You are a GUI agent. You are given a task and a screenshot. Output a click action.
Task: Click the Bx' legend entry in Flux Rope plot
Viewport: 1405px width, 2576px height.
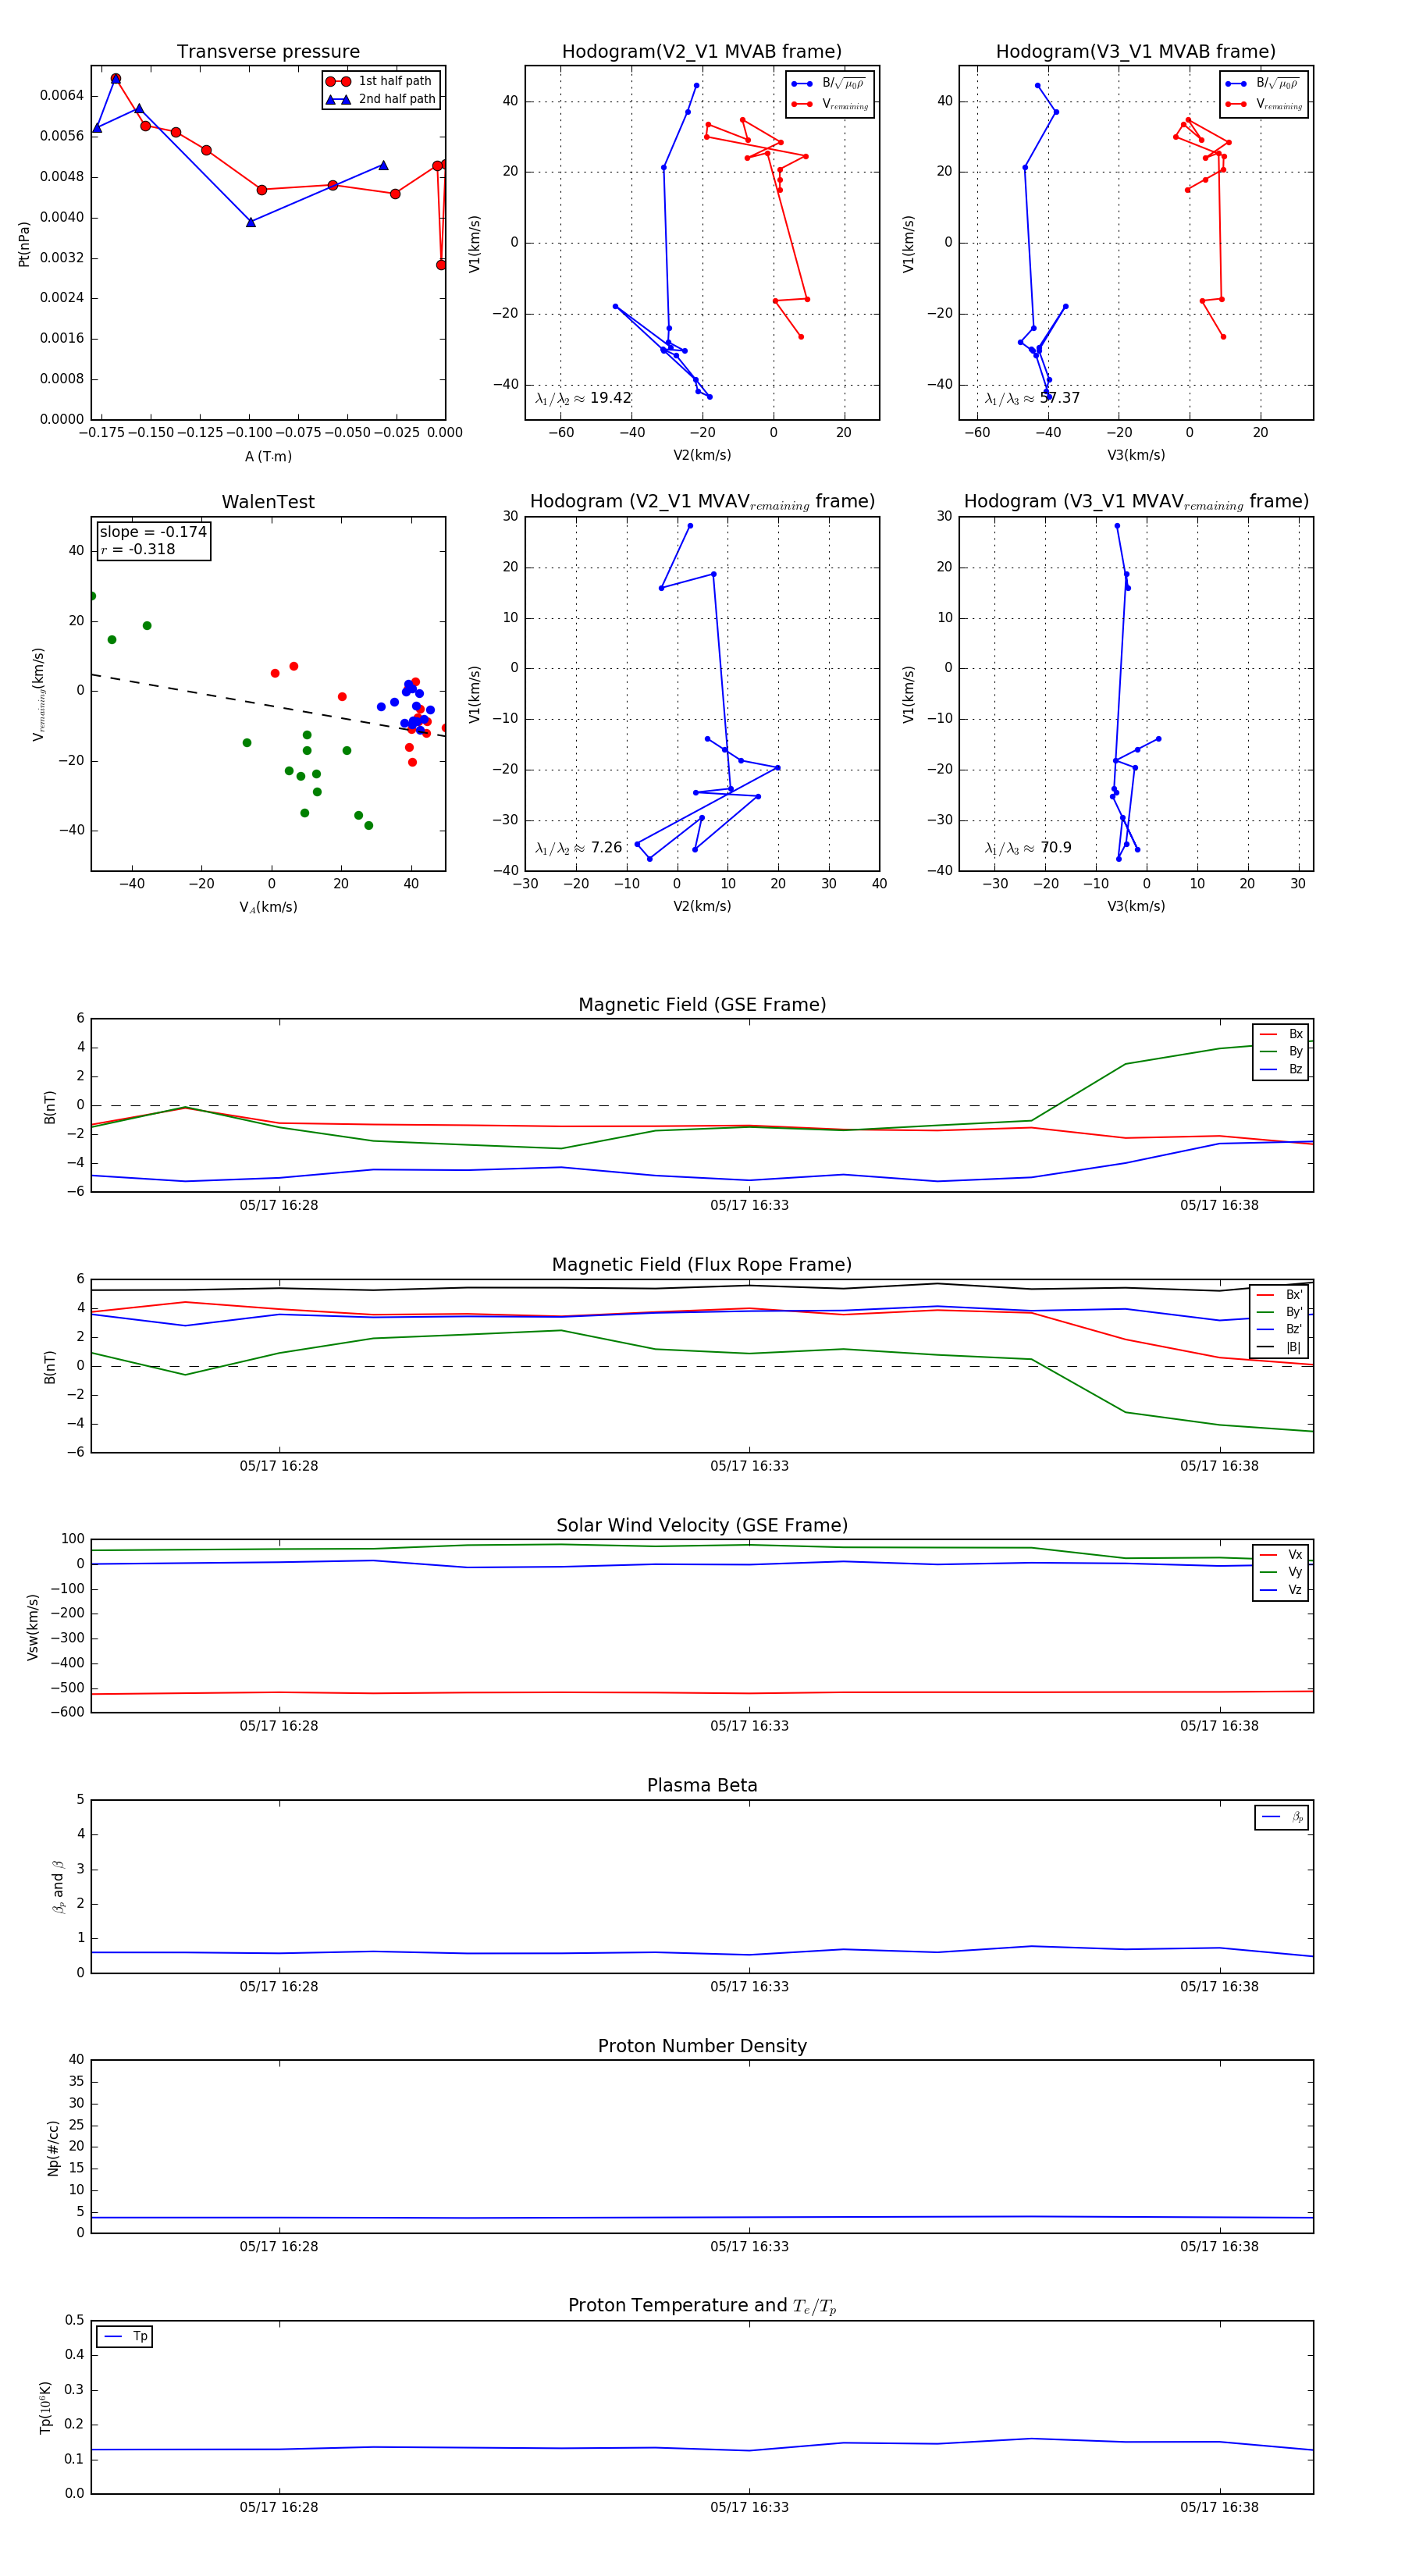coord(1280,1294)
